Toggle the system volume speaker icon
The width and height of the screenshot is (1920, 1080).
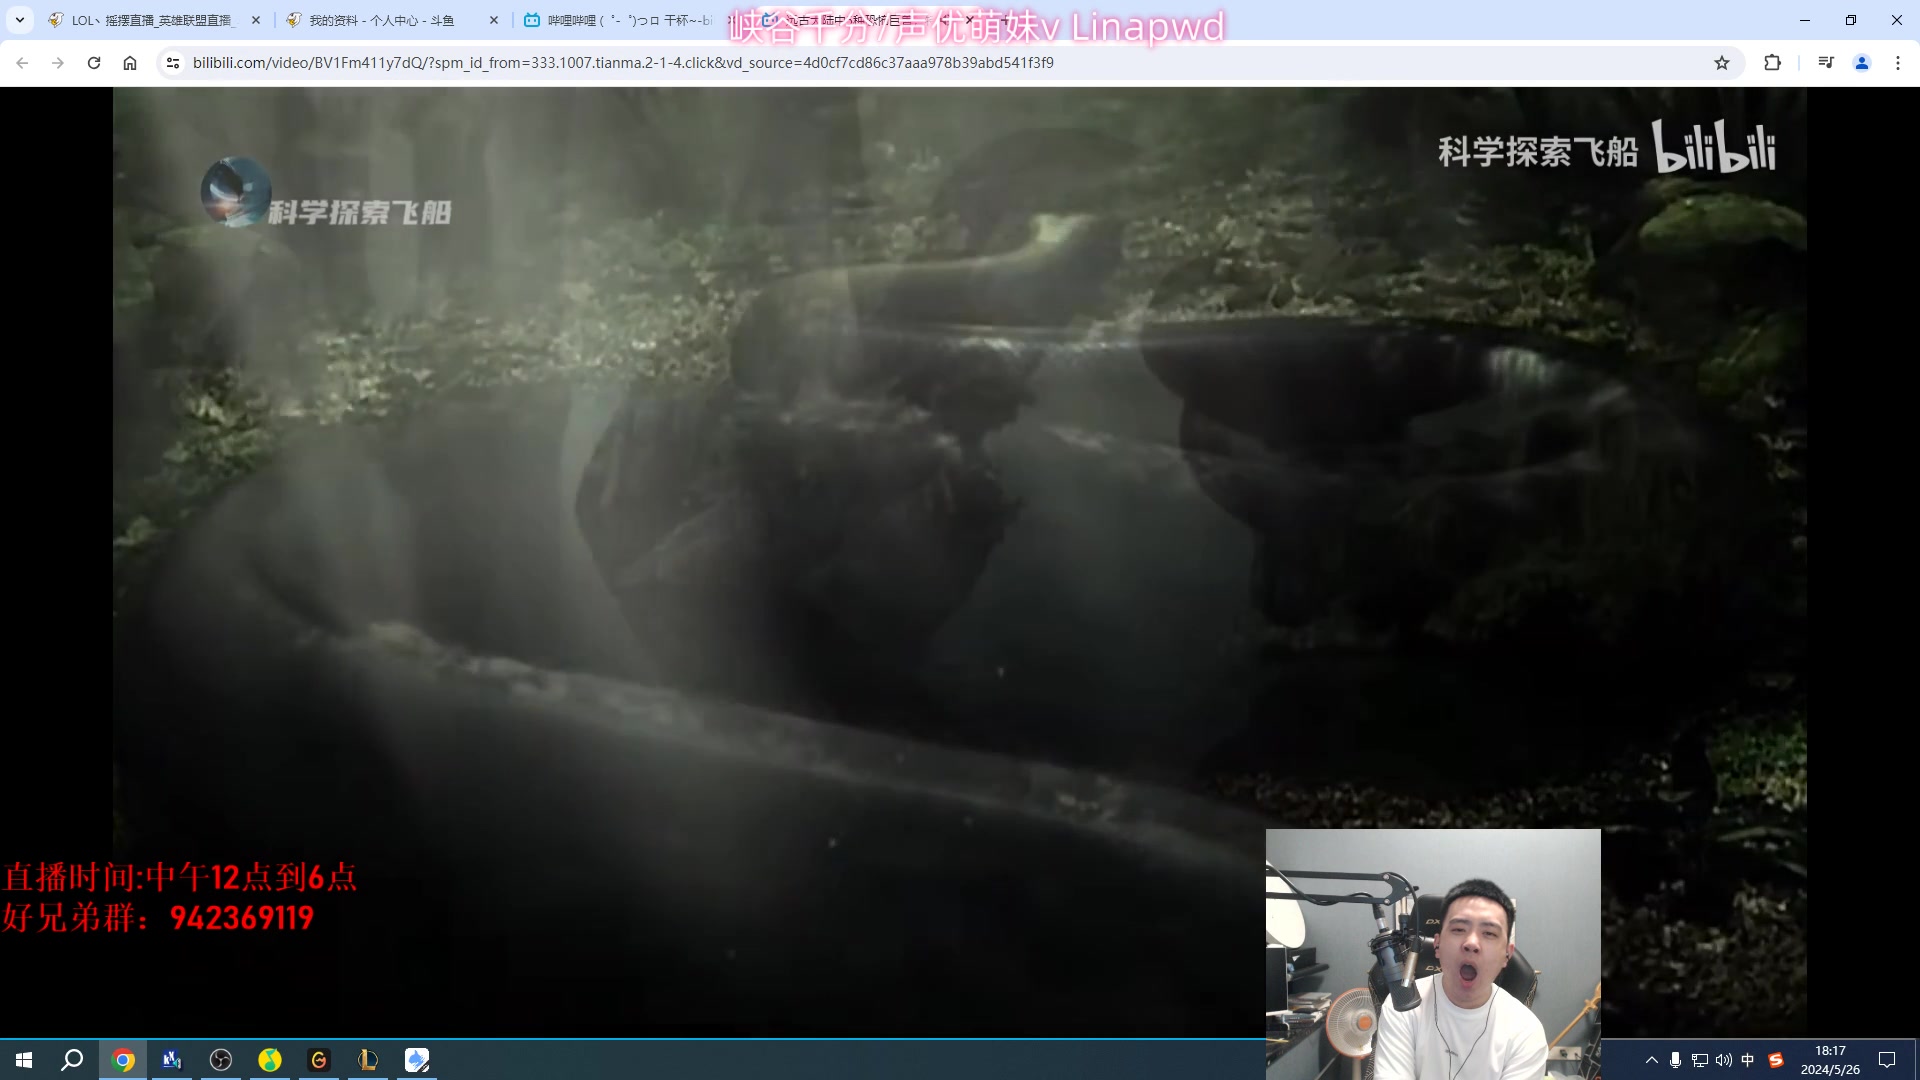point(1724,1060)
